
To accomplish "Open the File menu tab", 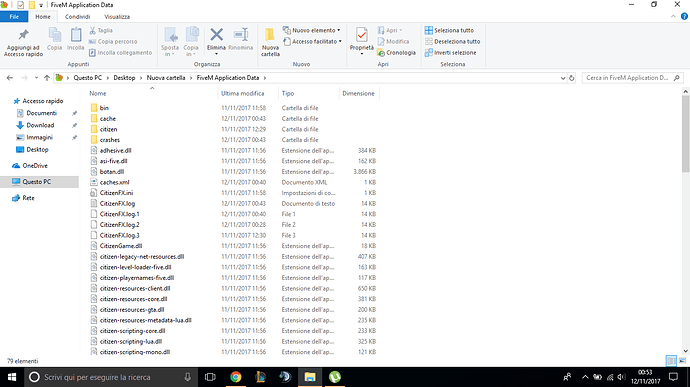I will tap(14, 17).
